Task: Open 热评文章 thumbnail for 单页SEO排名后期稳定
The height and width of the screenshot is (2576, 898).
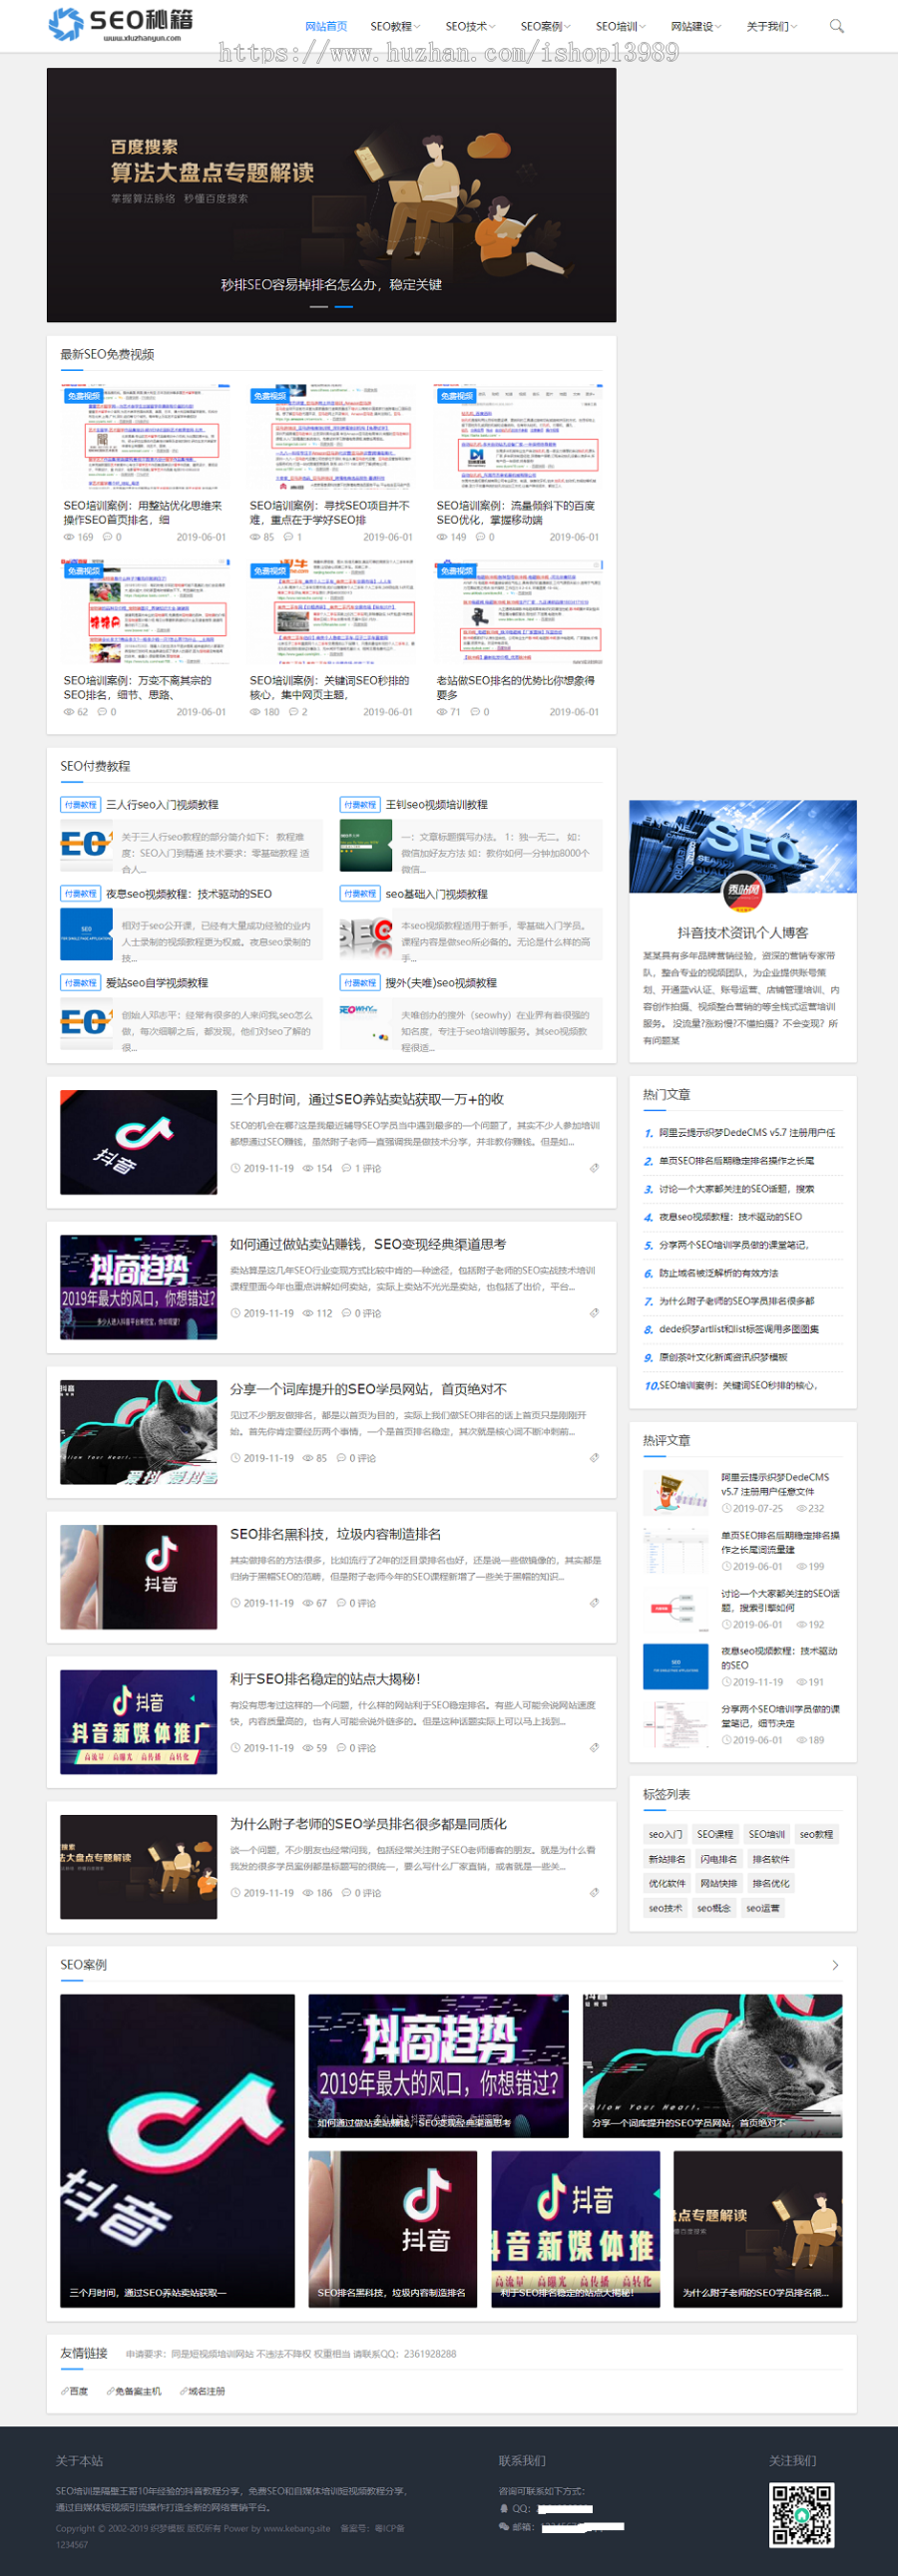Action: [675, 1551]
